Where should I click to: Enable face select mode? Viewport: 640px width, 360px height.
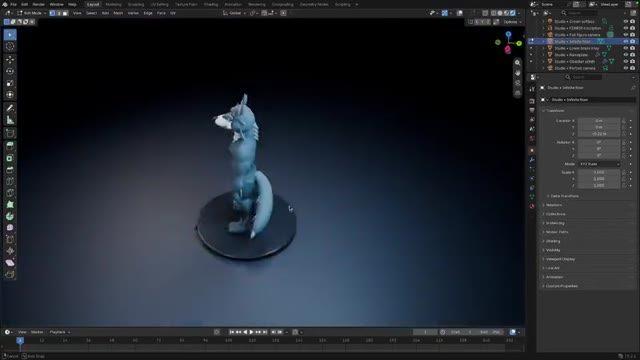click(x=65, y=13)
